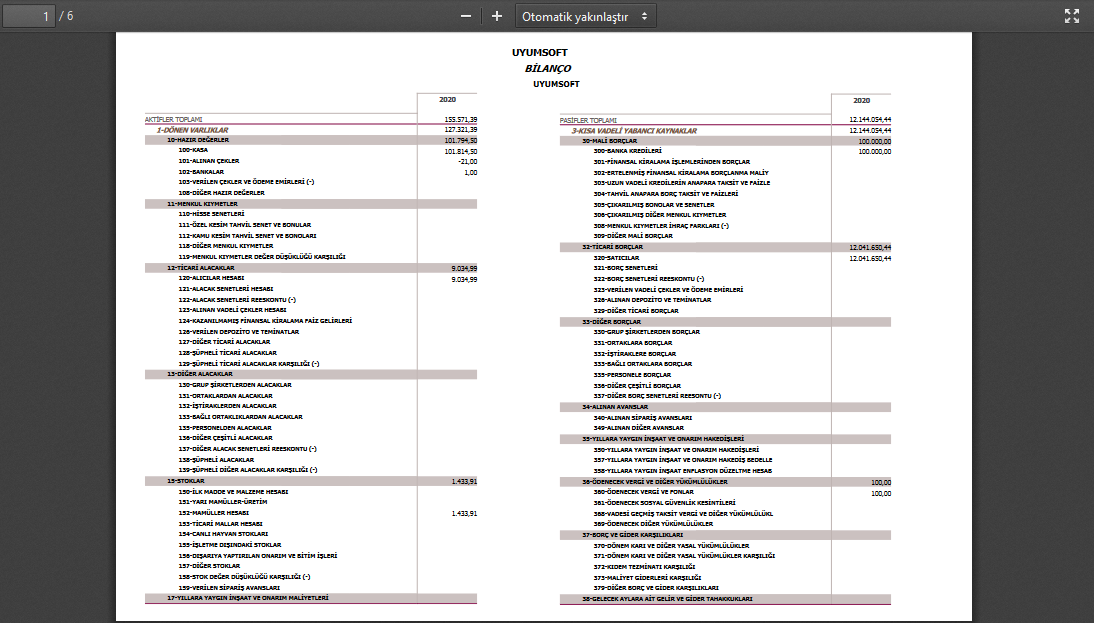The image size is (1094, 623).
Task: Zoom out with the minus button
Action: [x=465, y=16]
